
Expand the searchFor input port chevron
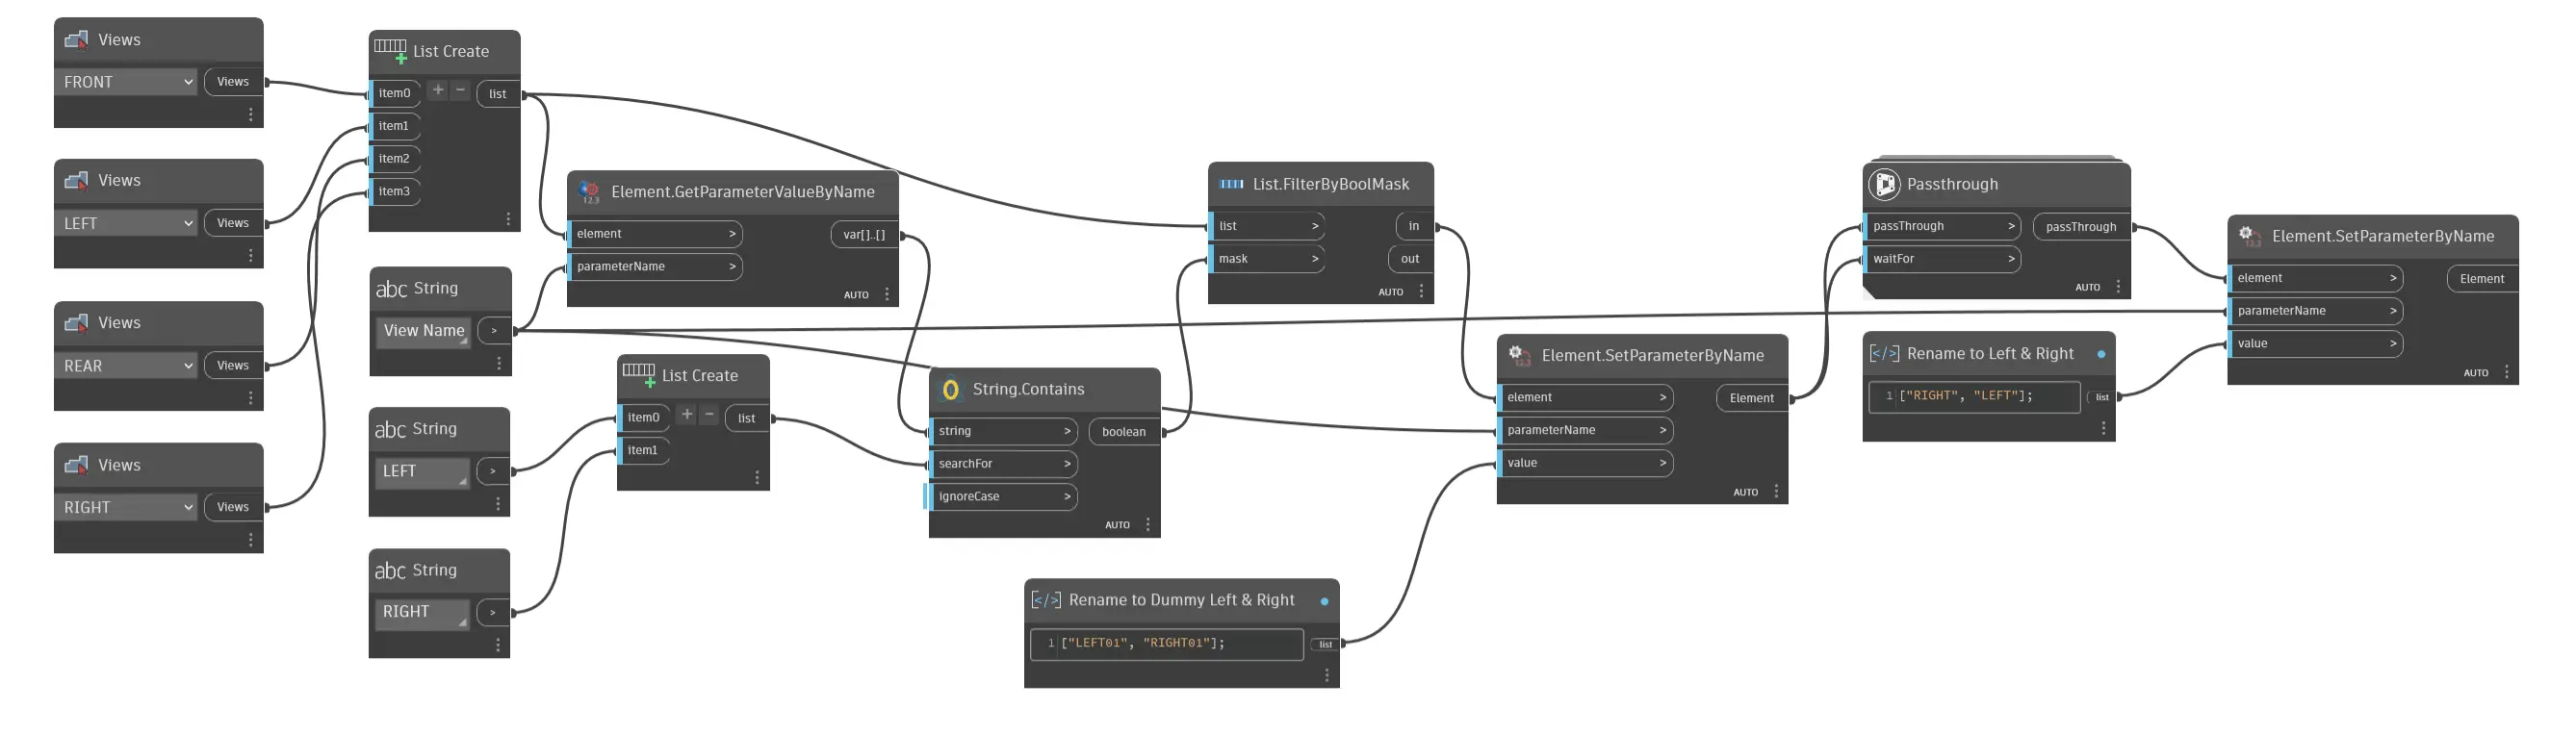(1067, 464)
